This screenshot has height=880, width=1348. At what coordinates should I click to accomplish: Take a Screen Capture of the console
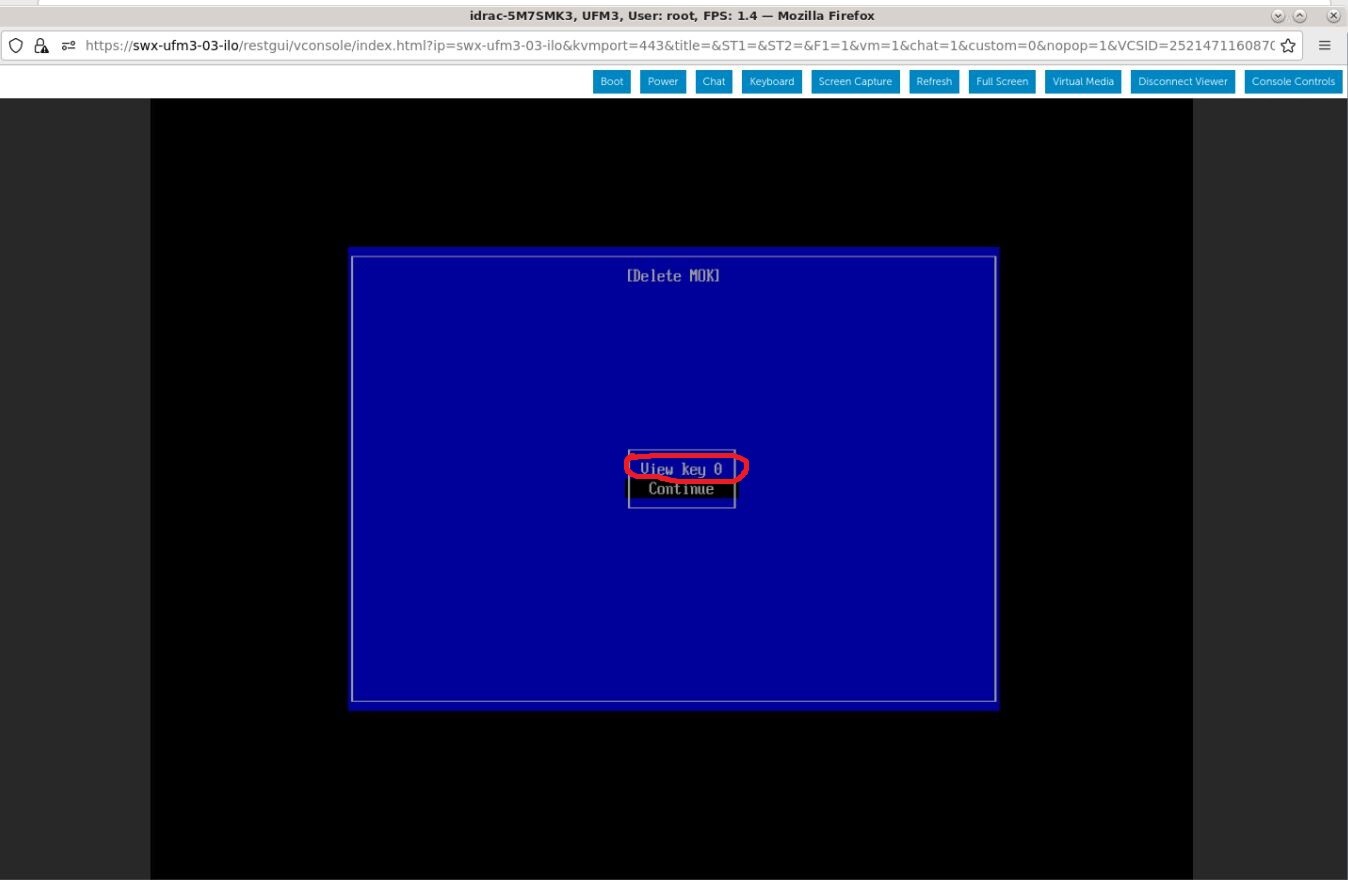tap(855, 81)
